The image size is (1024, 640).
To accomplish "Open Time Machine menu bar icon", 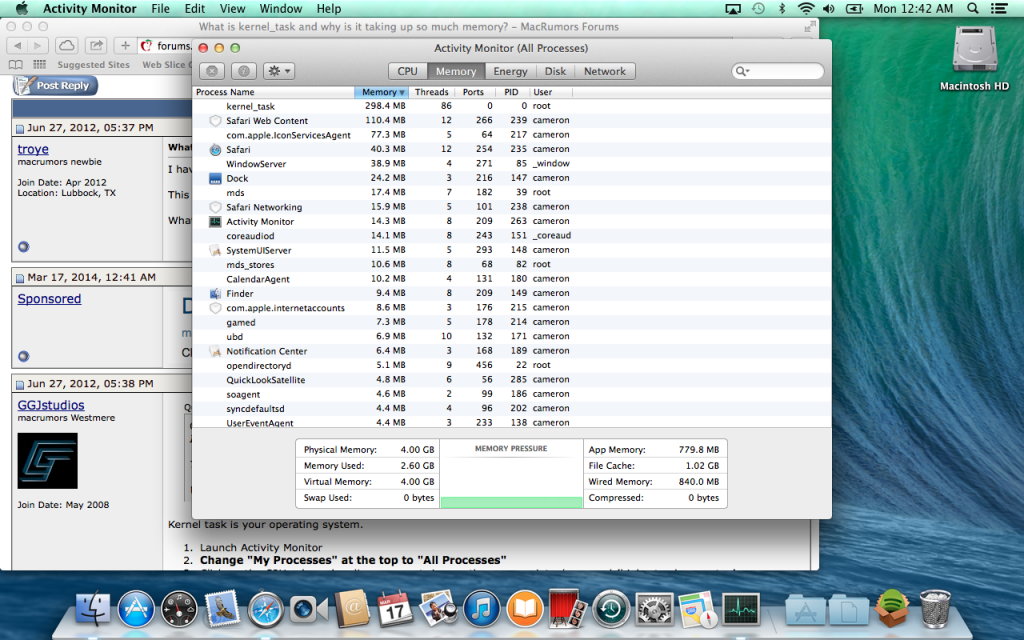I will click(x=758, y=8).
